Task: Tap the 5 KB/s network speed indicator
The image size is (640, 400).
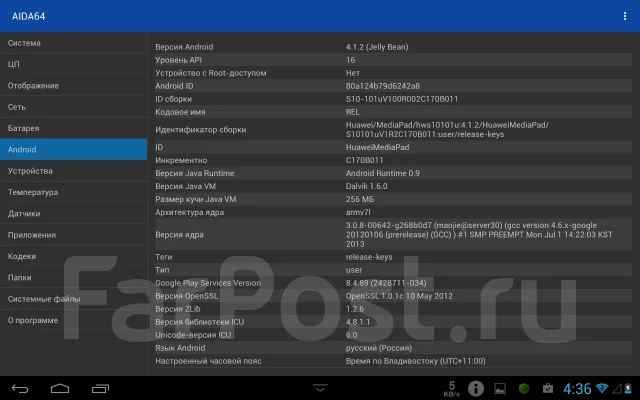Action: click(x=451, y=389)
